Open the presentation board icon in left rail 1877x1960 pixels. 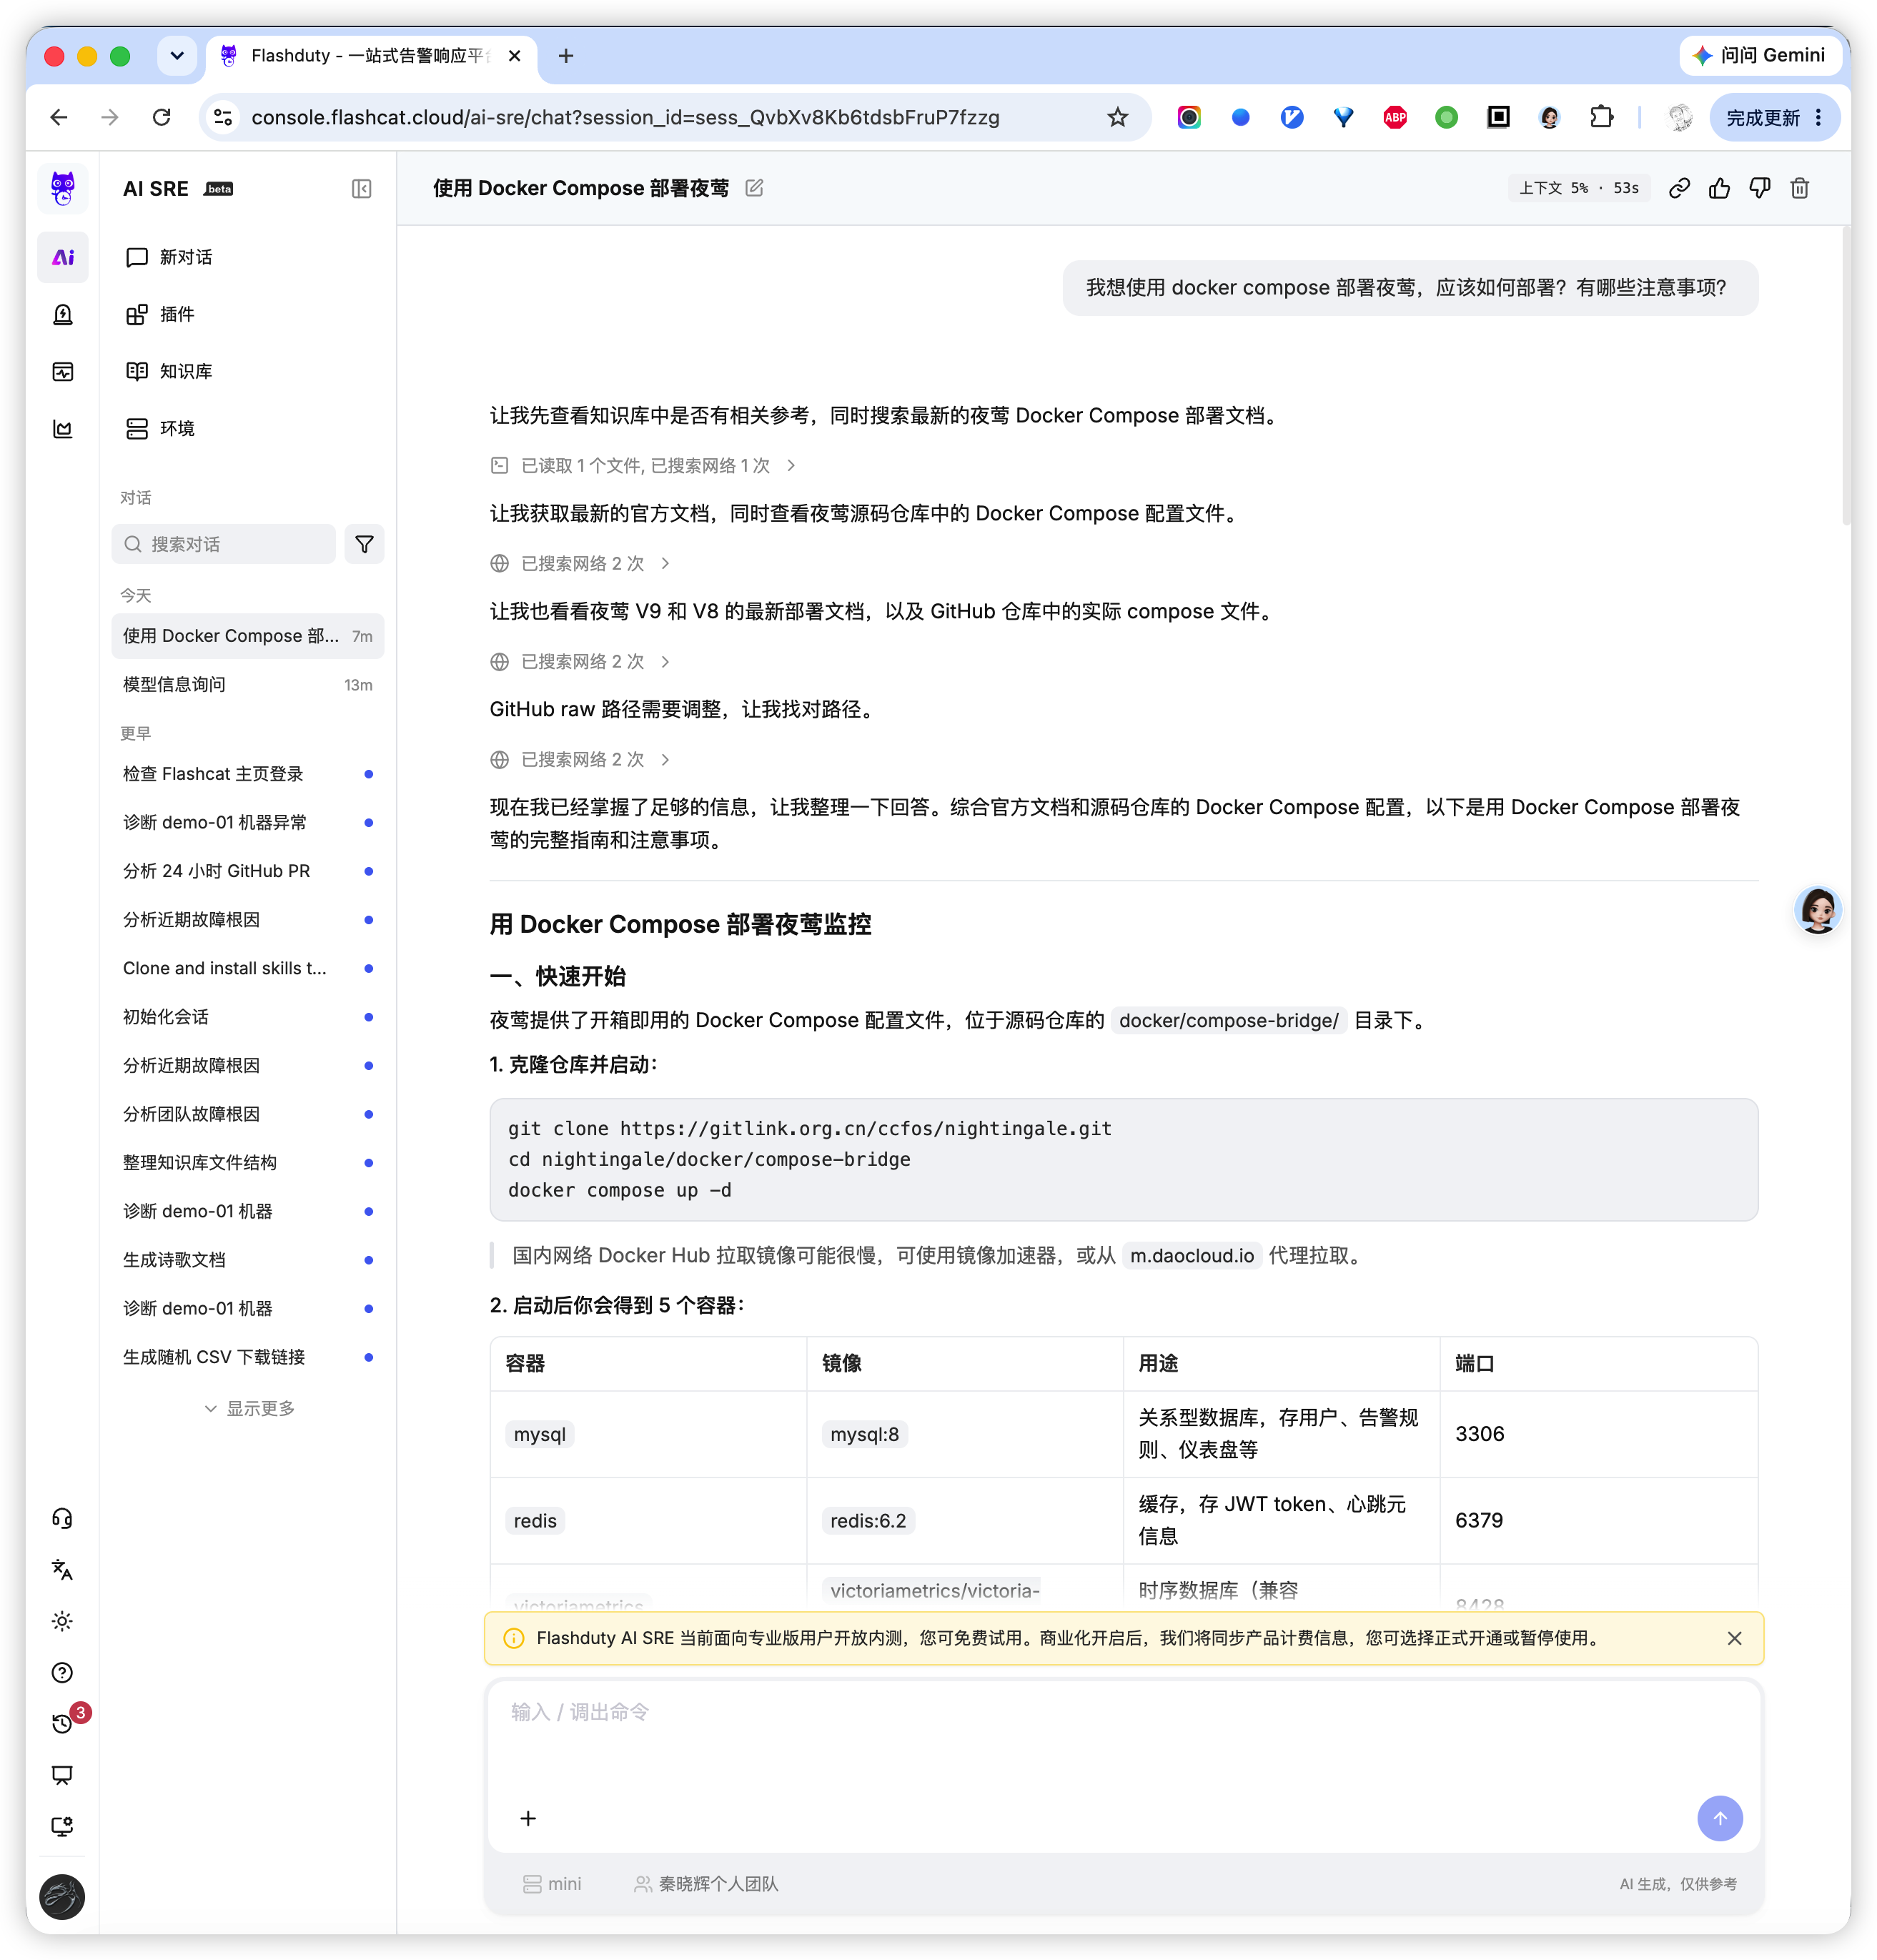coord(62,1775)
